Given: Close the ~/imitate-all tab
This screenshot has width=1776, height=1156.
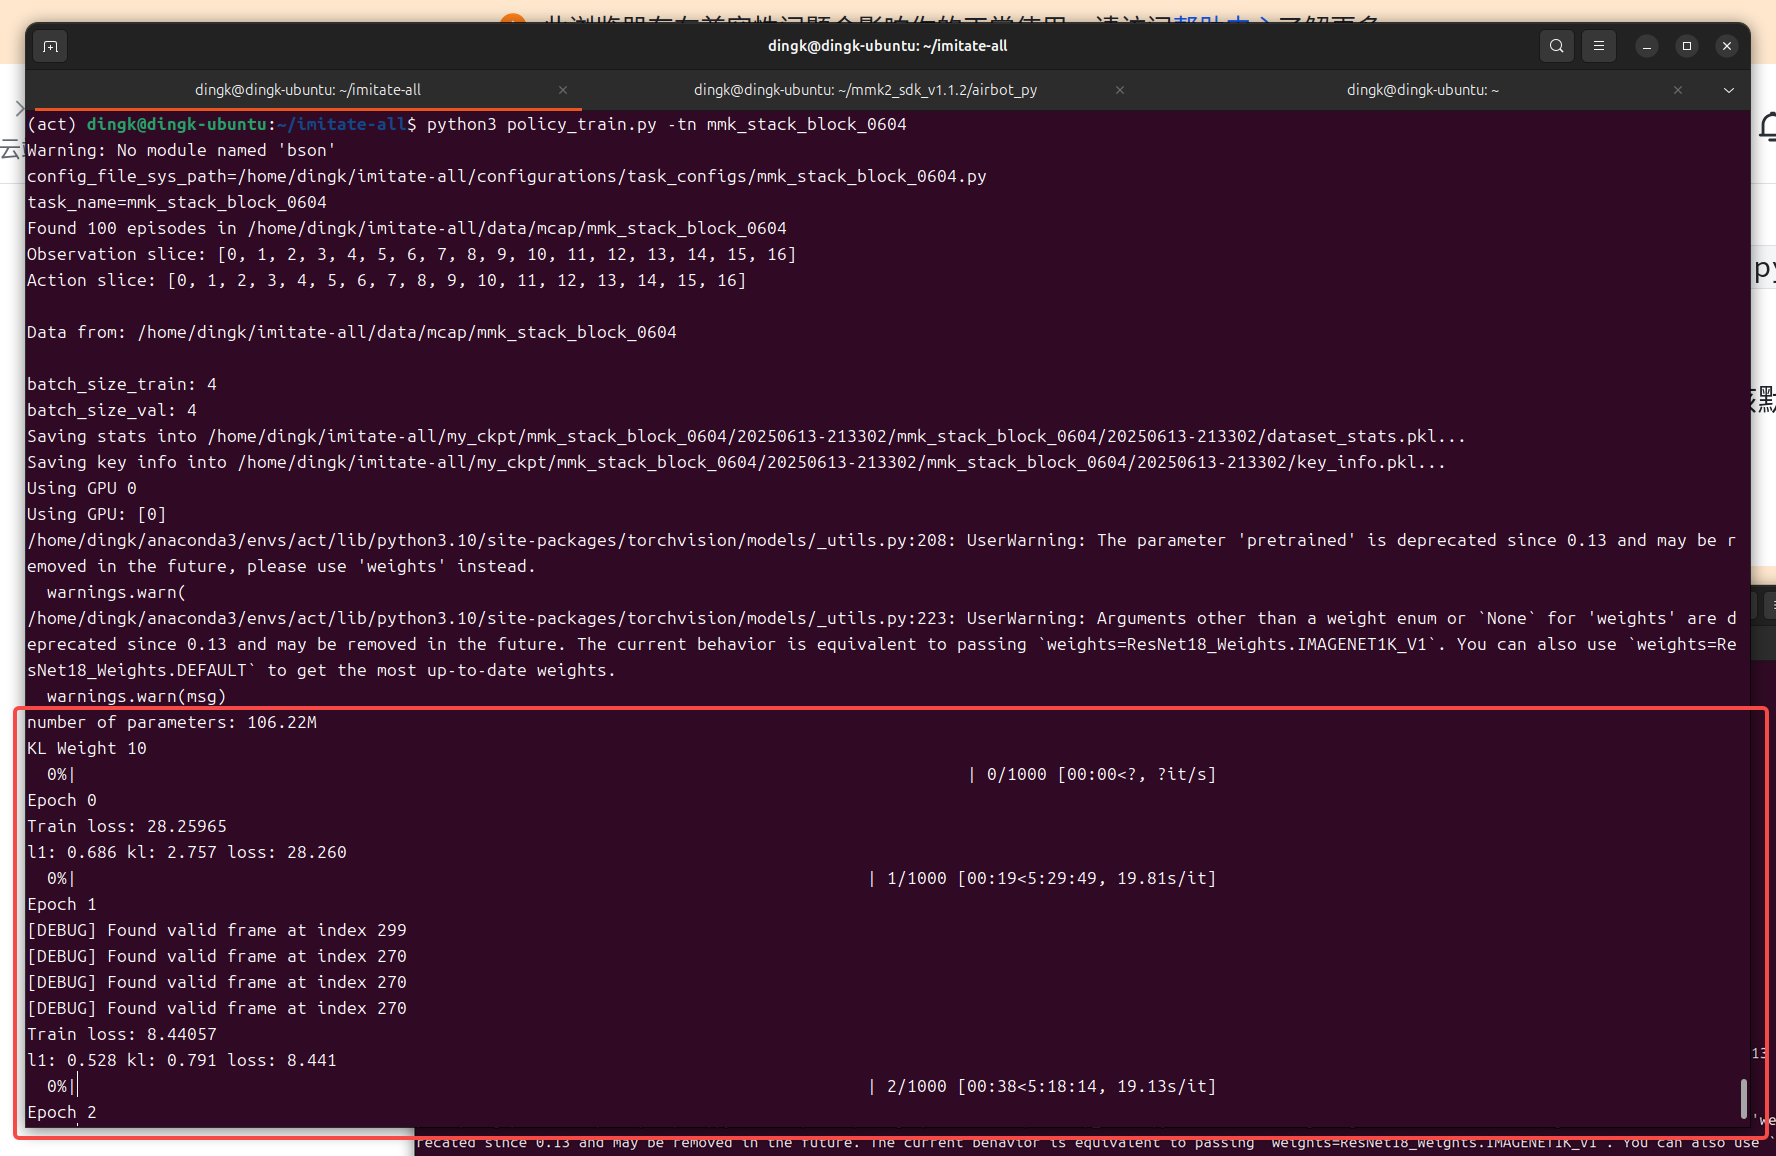Looking at the screenshot, I should pyautogui.click(x=563, y=90).
